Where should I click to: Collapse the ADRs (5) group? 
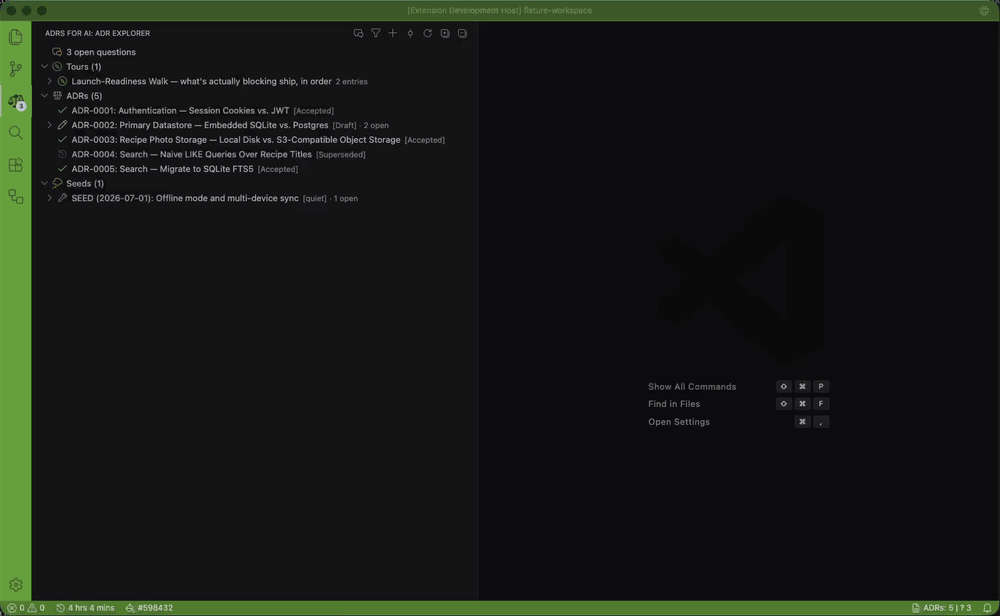click(45, 96)
